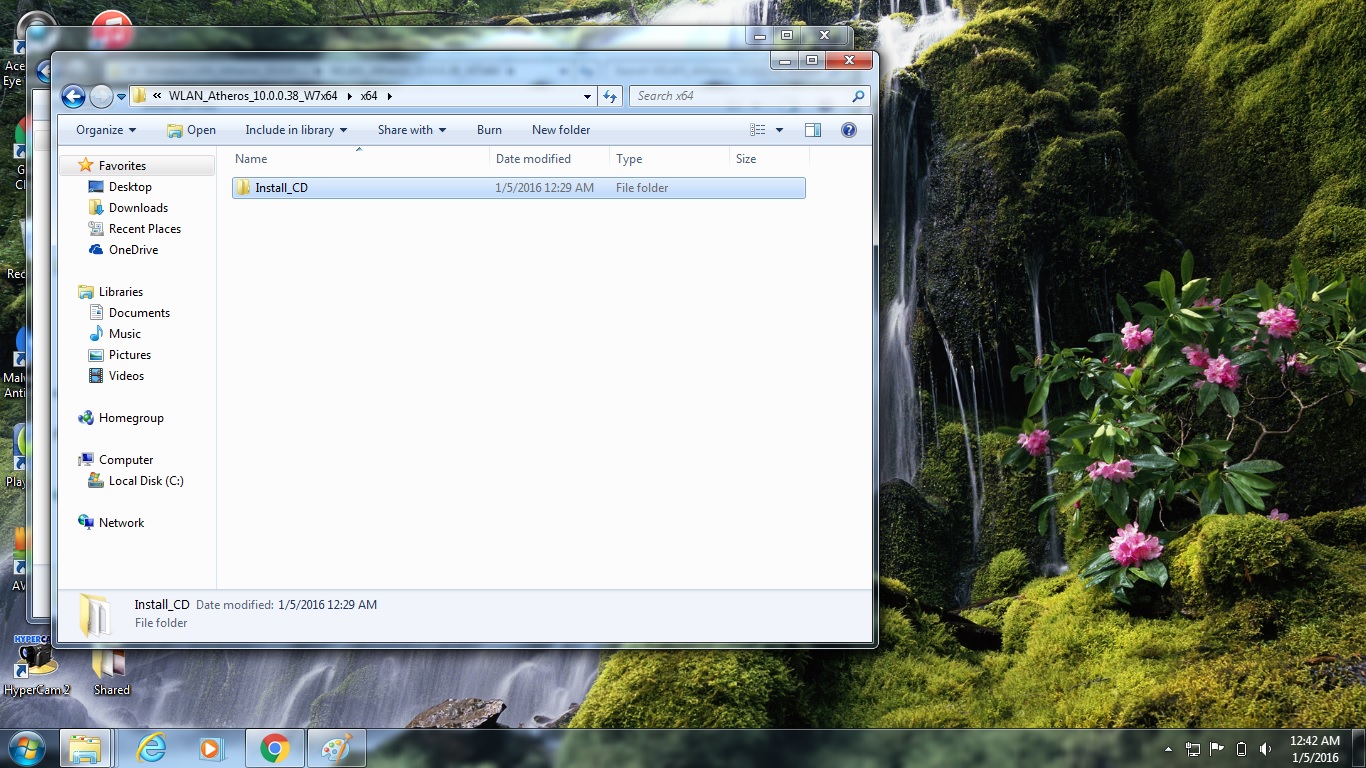Change your view using the view icon
Image resolution: width=1366 pixels, height=768 pixels.
click(758, 130)
